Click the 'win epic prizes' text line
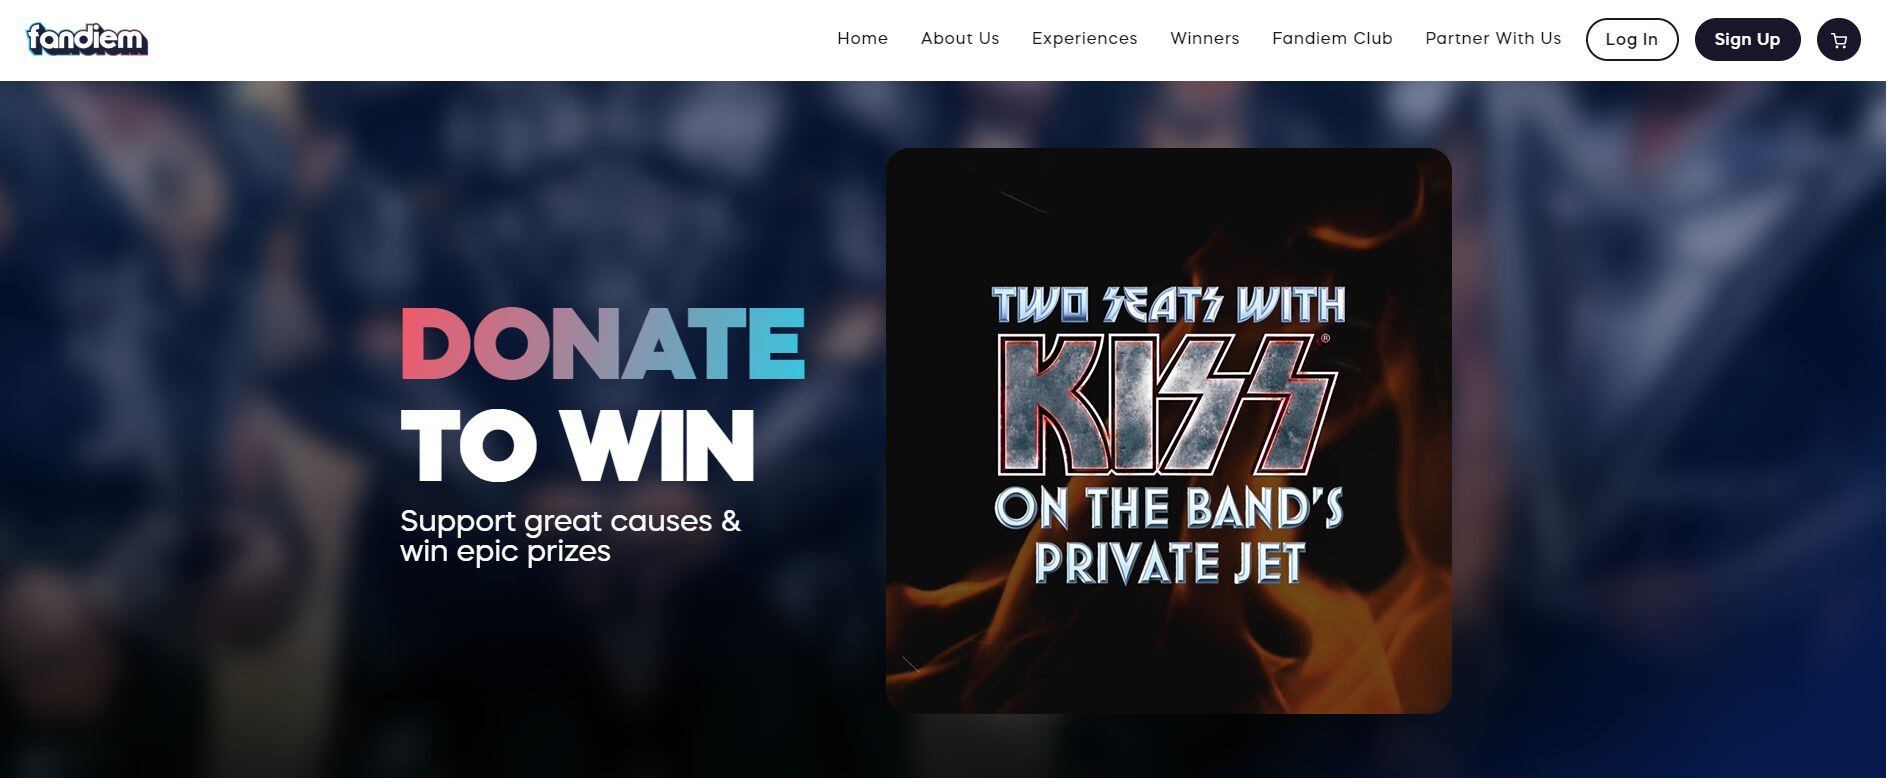Image resolution: width=1889 pixels, height=778 pixels. 505,552
